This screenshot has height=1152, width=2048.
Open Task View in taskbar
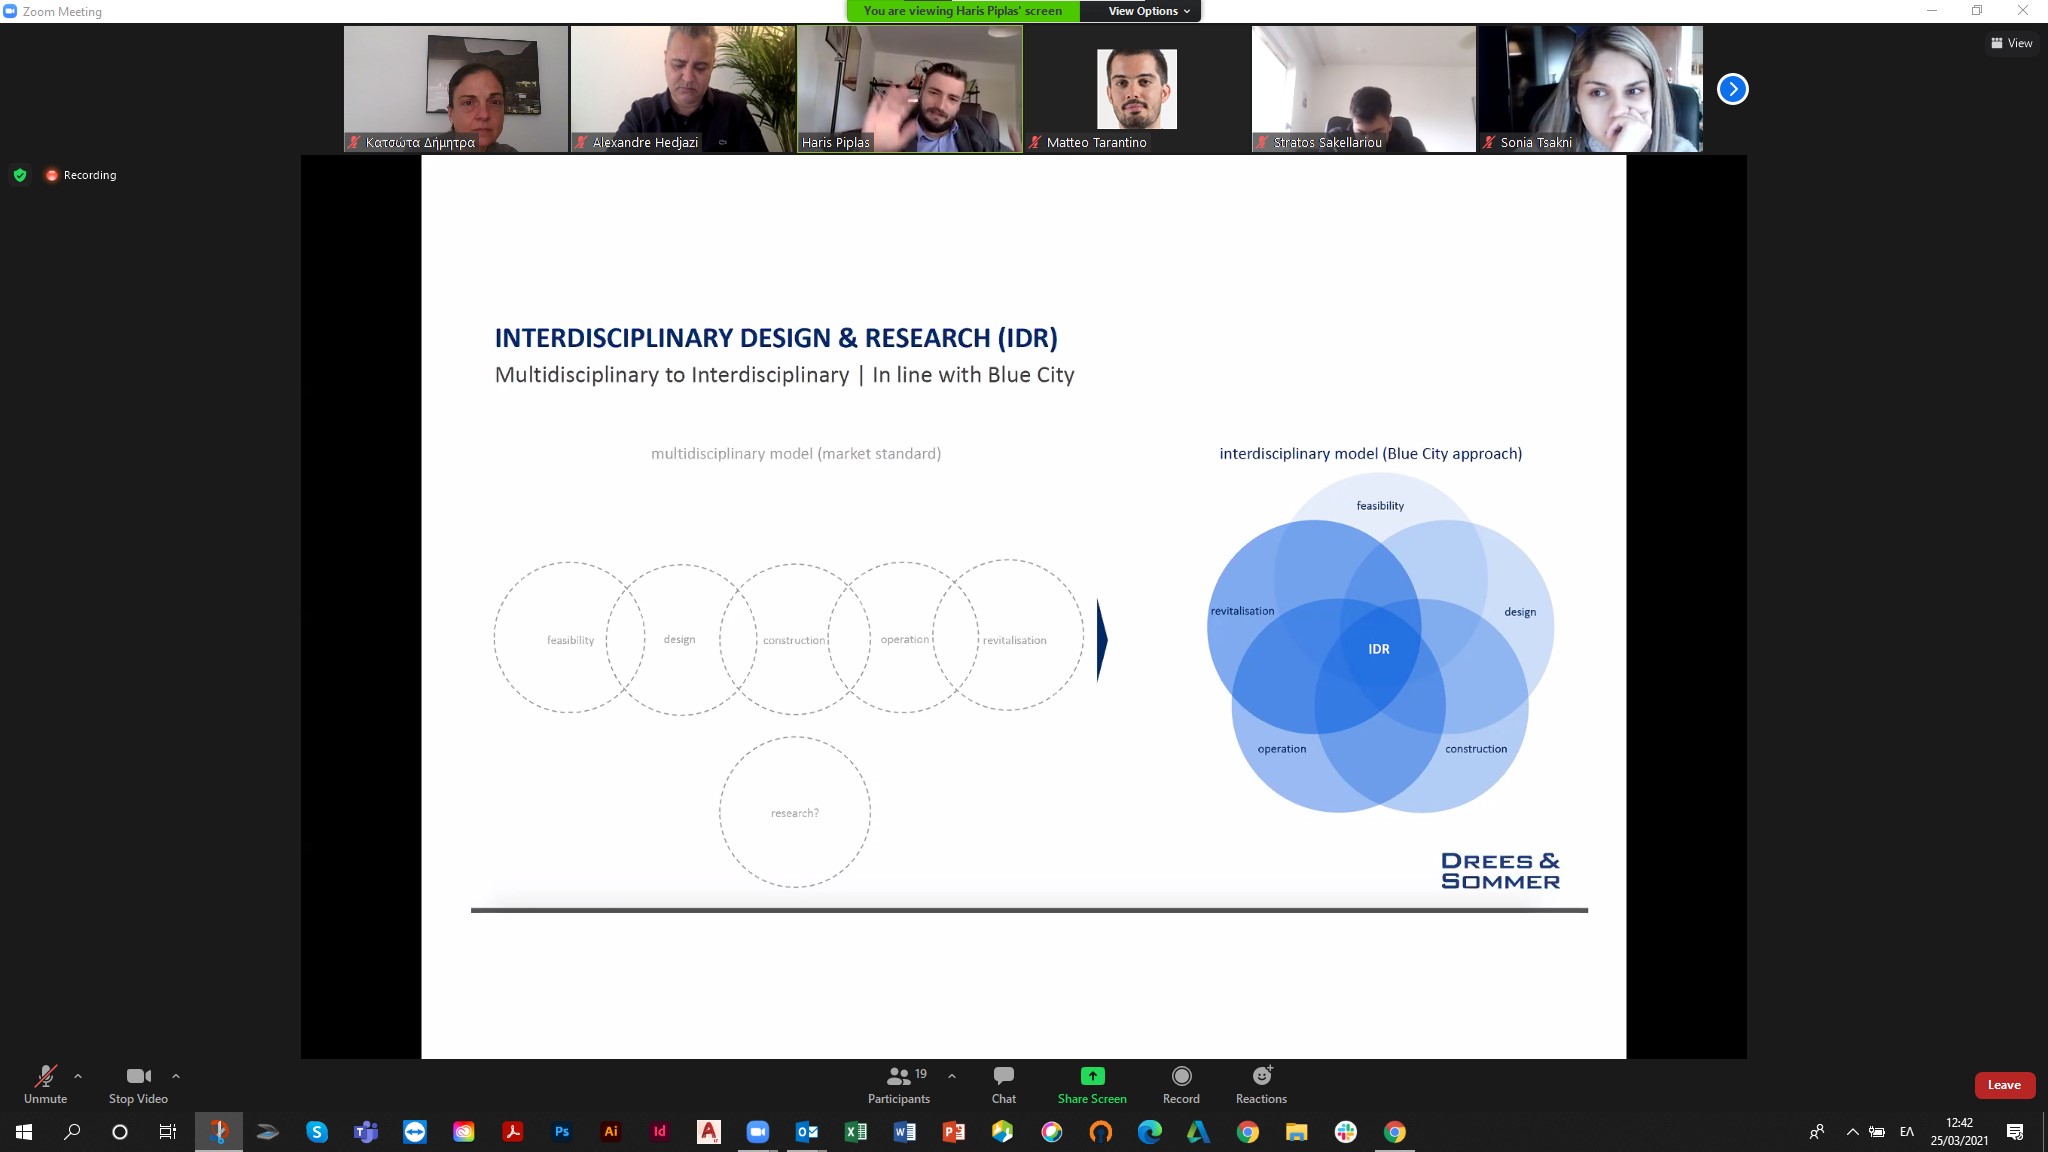coord(168,1132)
